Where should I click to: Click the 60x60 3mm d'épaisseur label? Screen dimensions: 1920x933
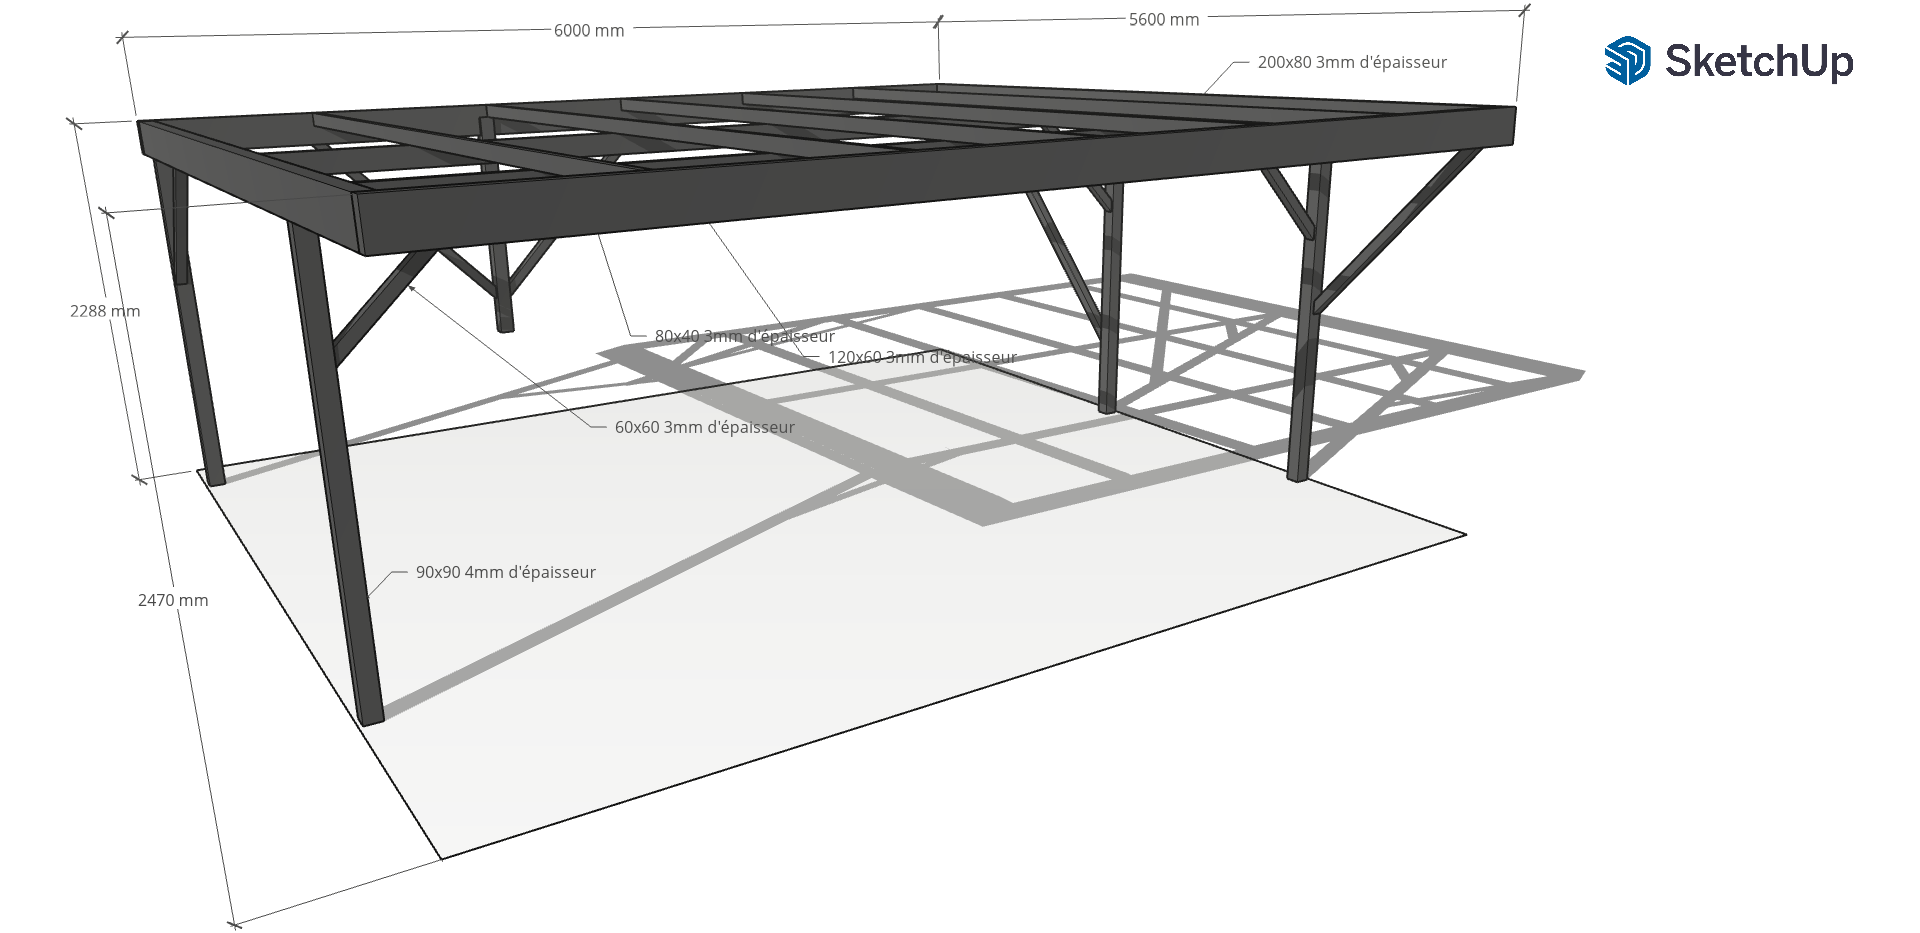click(704, 427)
